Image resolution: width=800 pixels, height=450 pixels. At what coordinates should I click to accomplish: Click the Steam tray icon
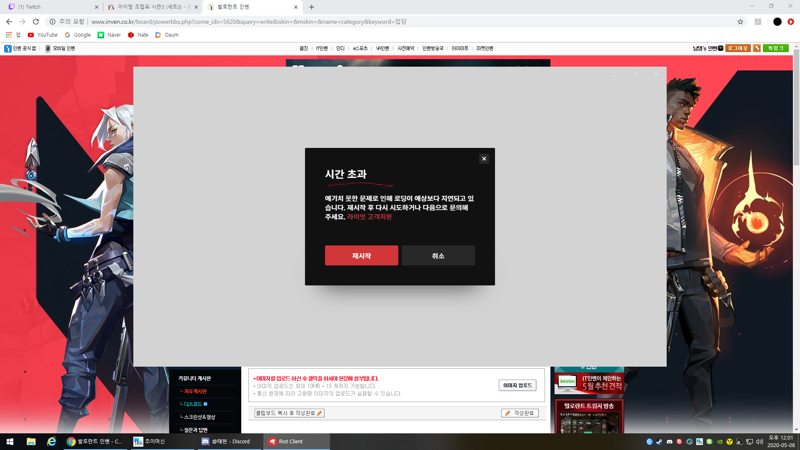pyautogui.click(x=659, y=442)
